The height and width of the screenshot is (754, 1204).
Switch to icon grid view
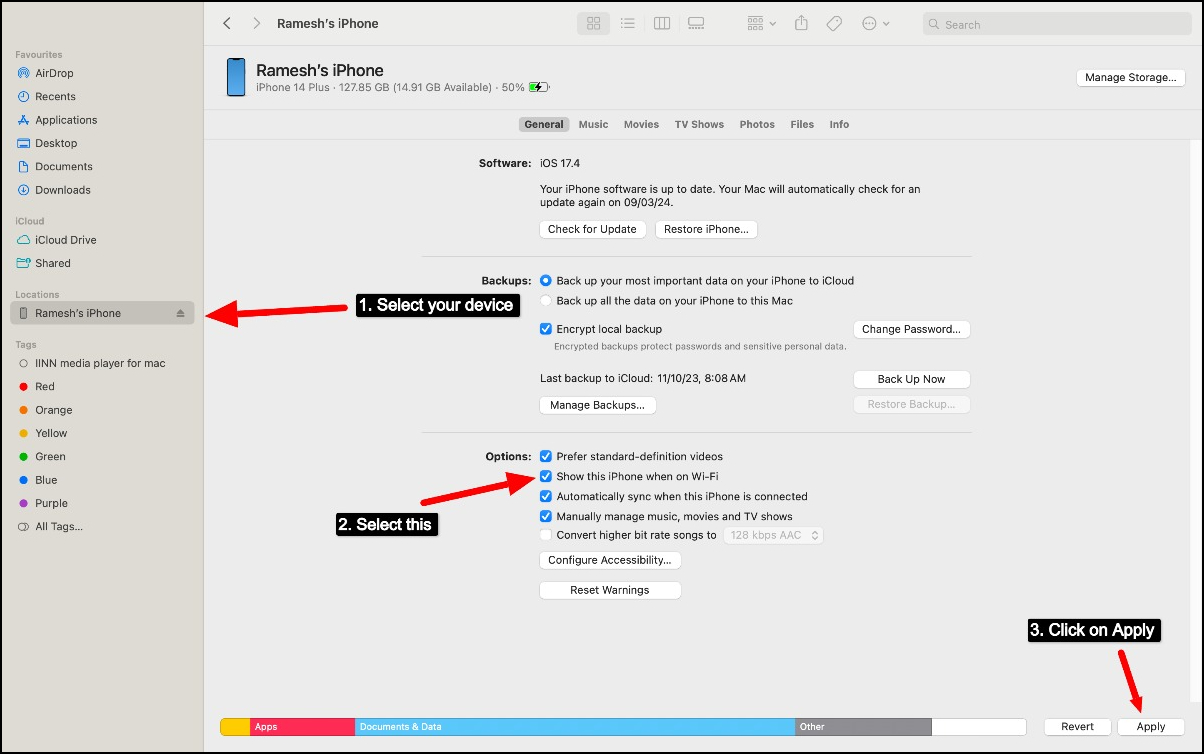[x=594, y=23]
